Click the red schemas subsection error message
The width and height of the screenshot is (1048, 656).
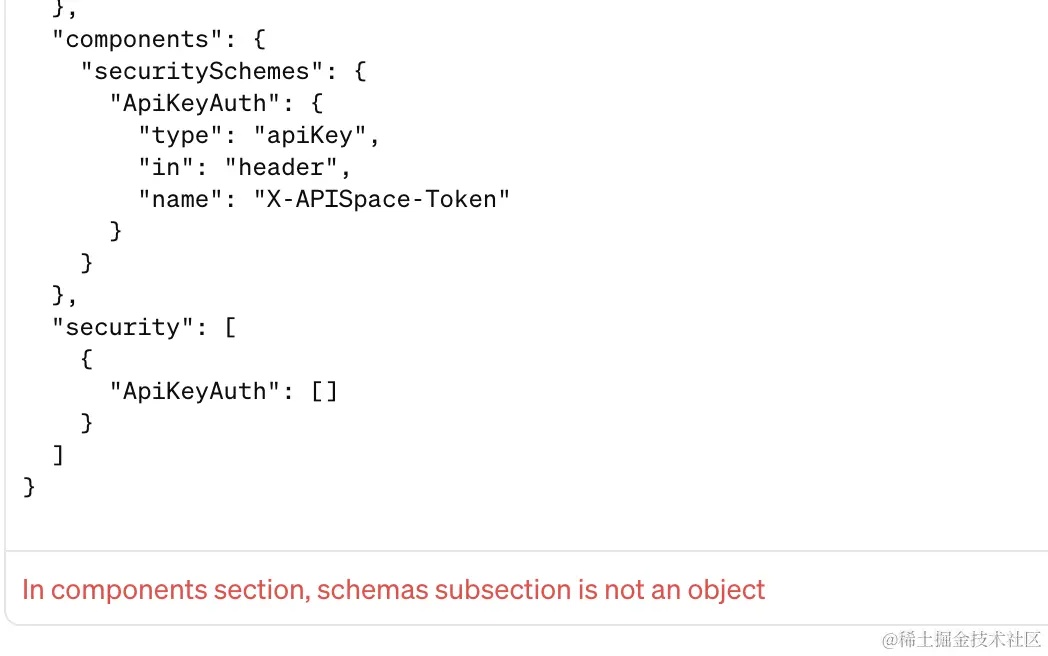point(393,590)
